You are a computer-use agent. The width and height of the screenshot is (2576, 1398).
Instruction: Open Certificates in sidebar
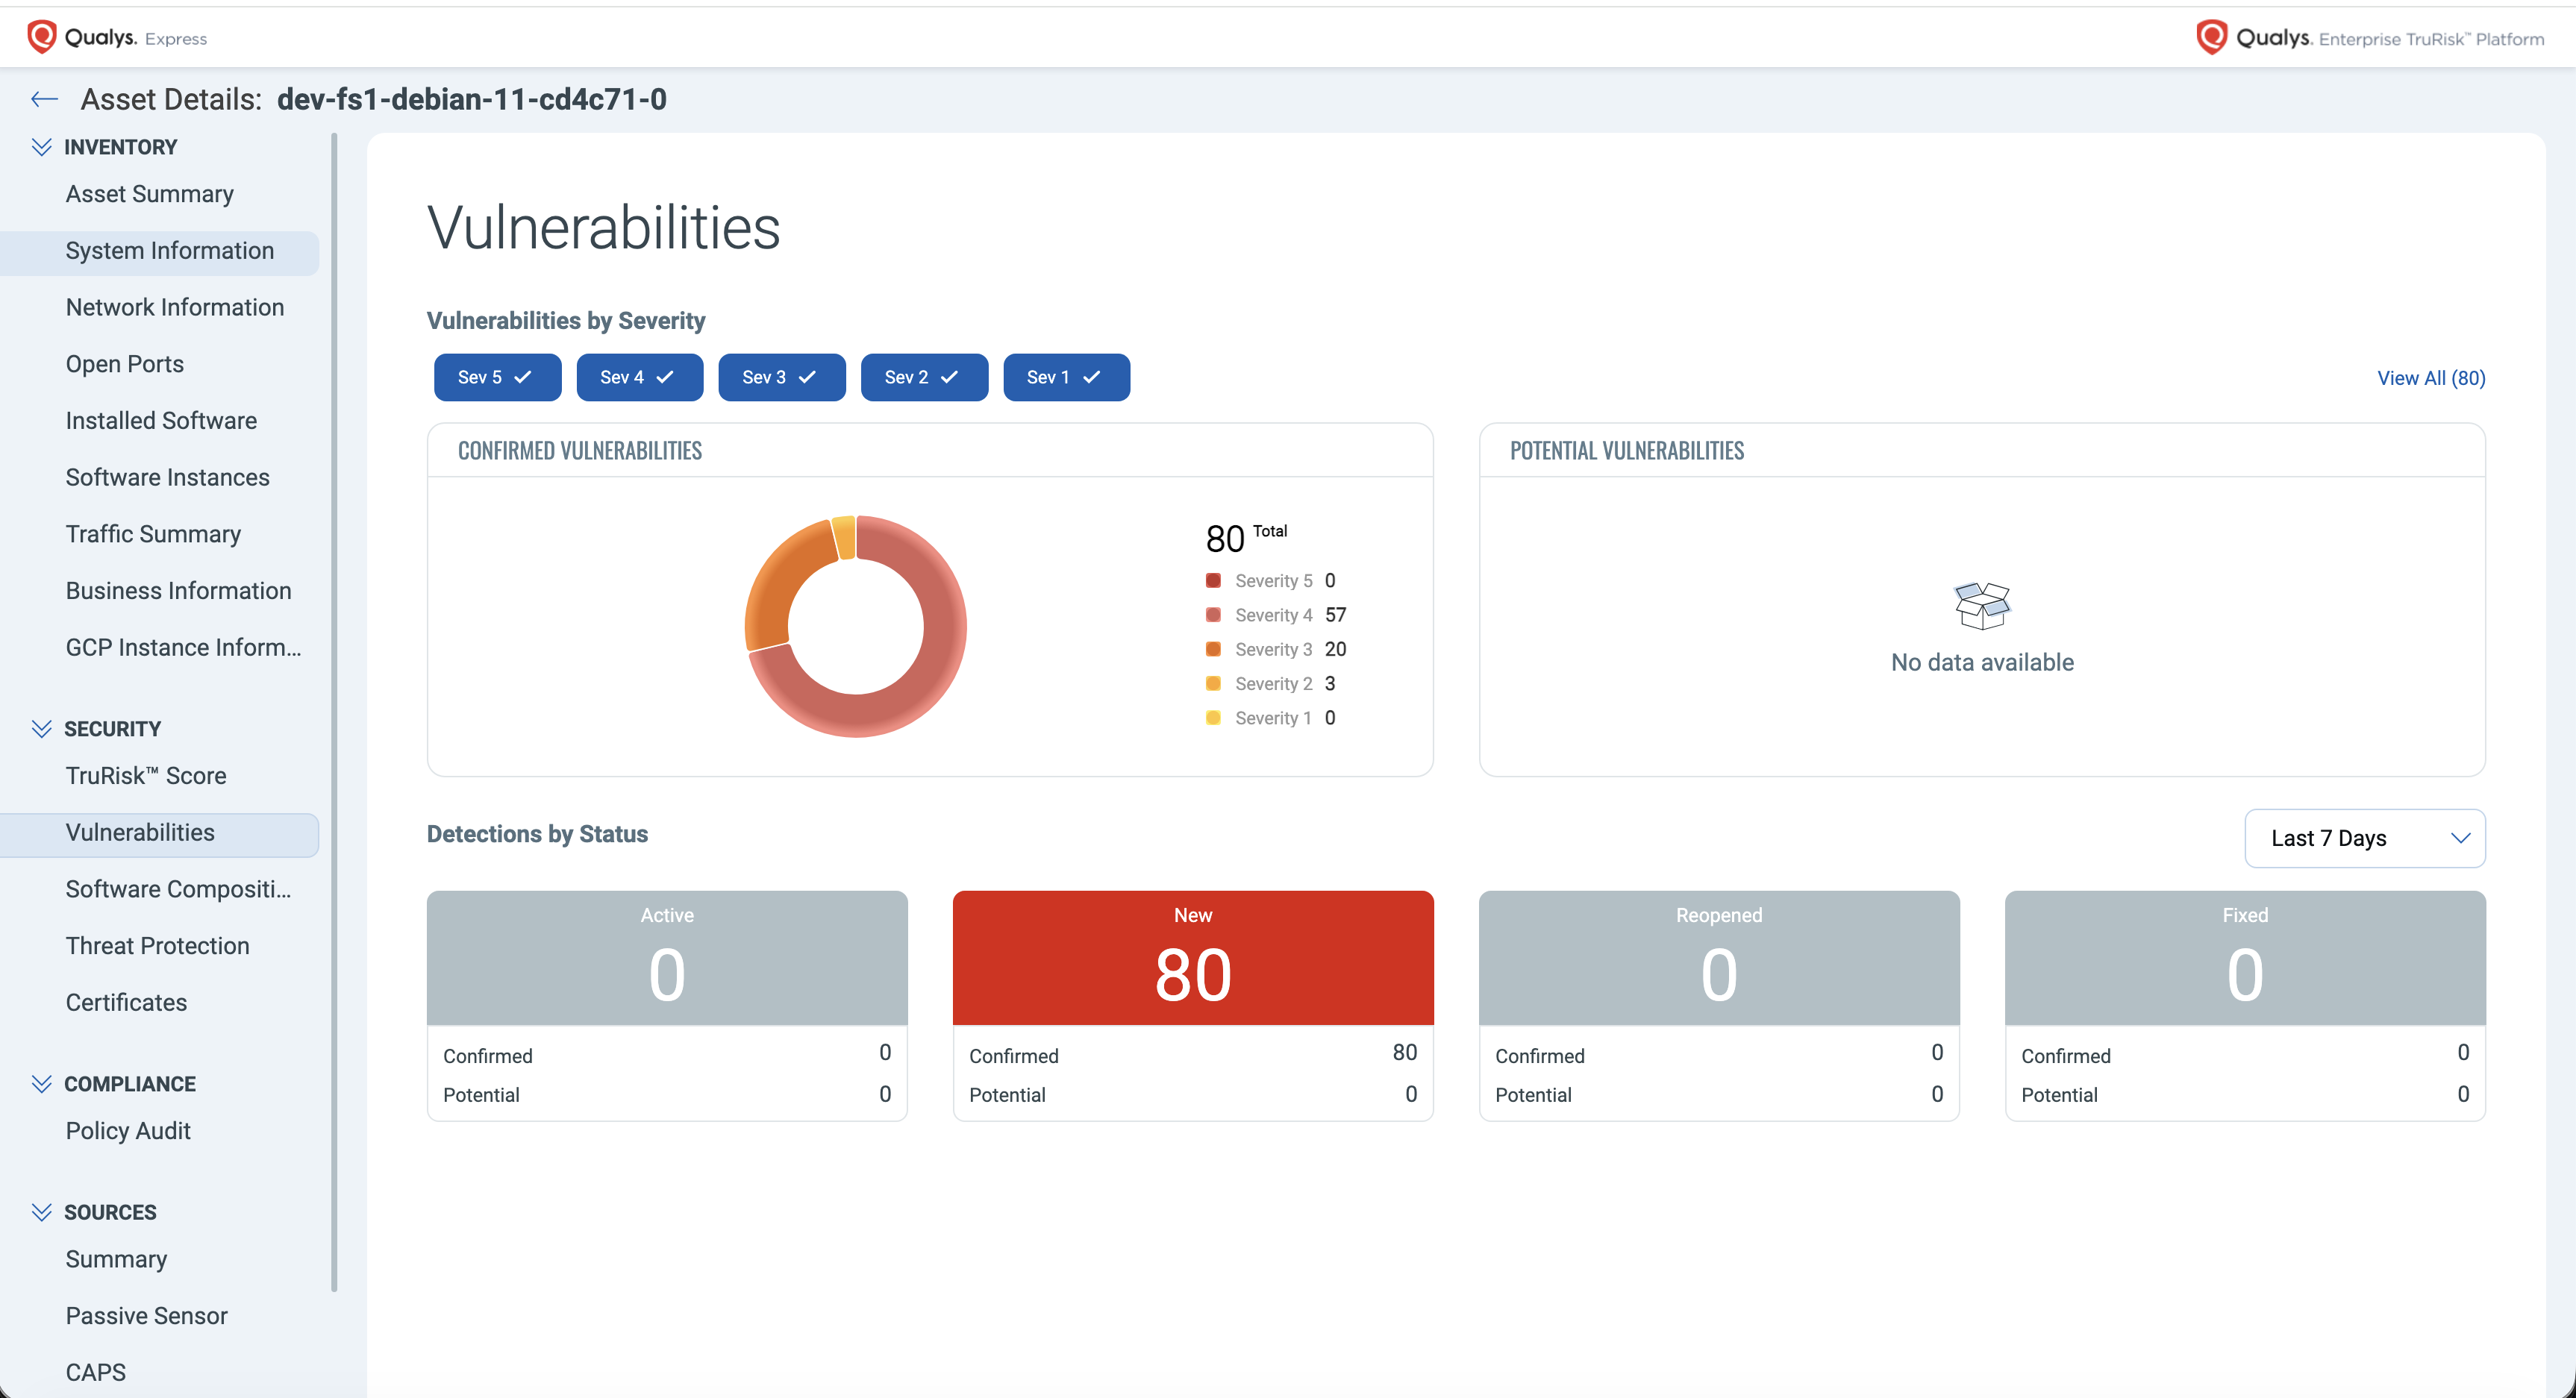126,1003
